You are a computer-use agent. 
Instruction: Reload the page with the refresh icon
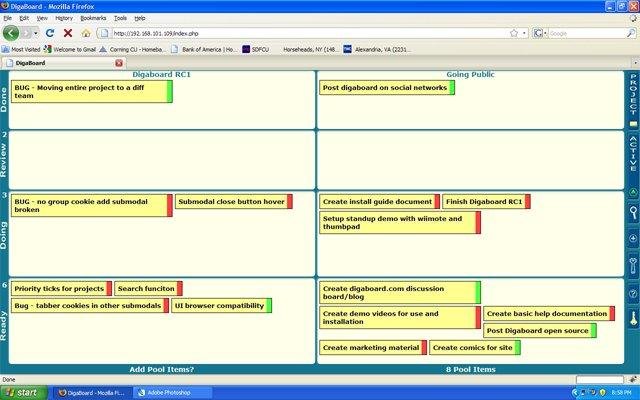50,33
